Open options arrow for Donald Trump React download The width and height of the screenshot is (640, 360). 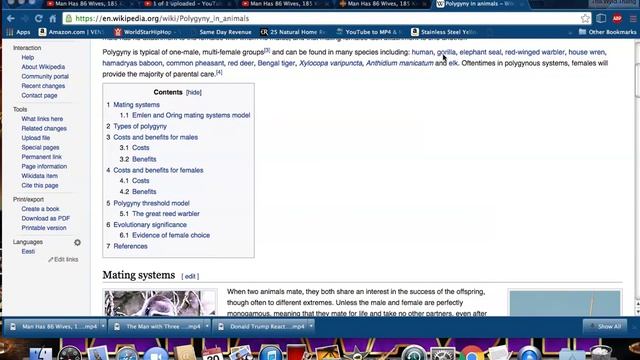pyautogui.click(x=311, y=326)
